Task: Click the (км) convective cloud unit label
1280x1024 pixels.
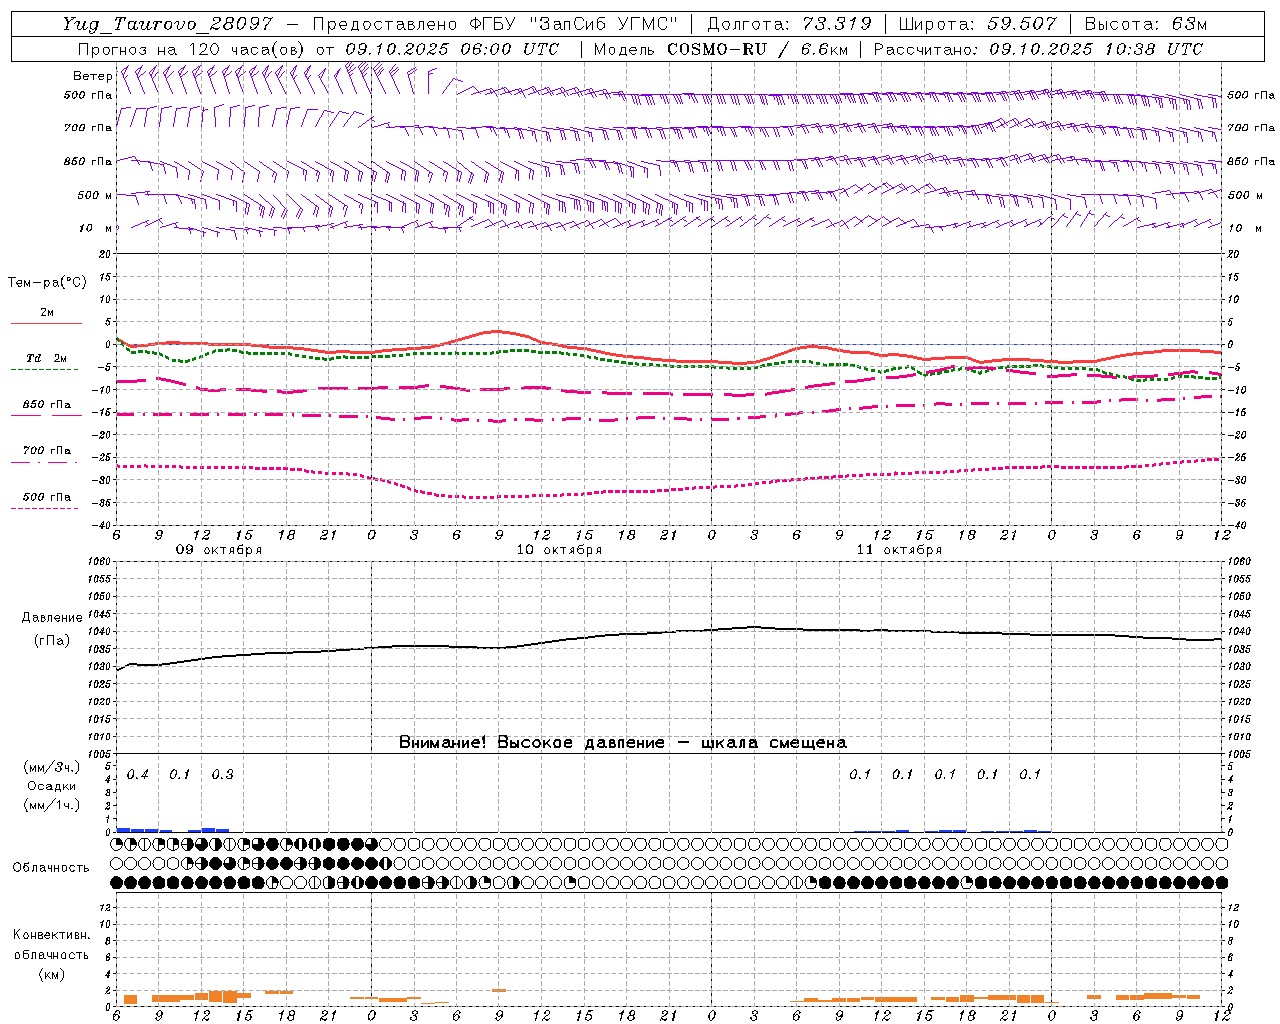Action: (x=51, y=973)
